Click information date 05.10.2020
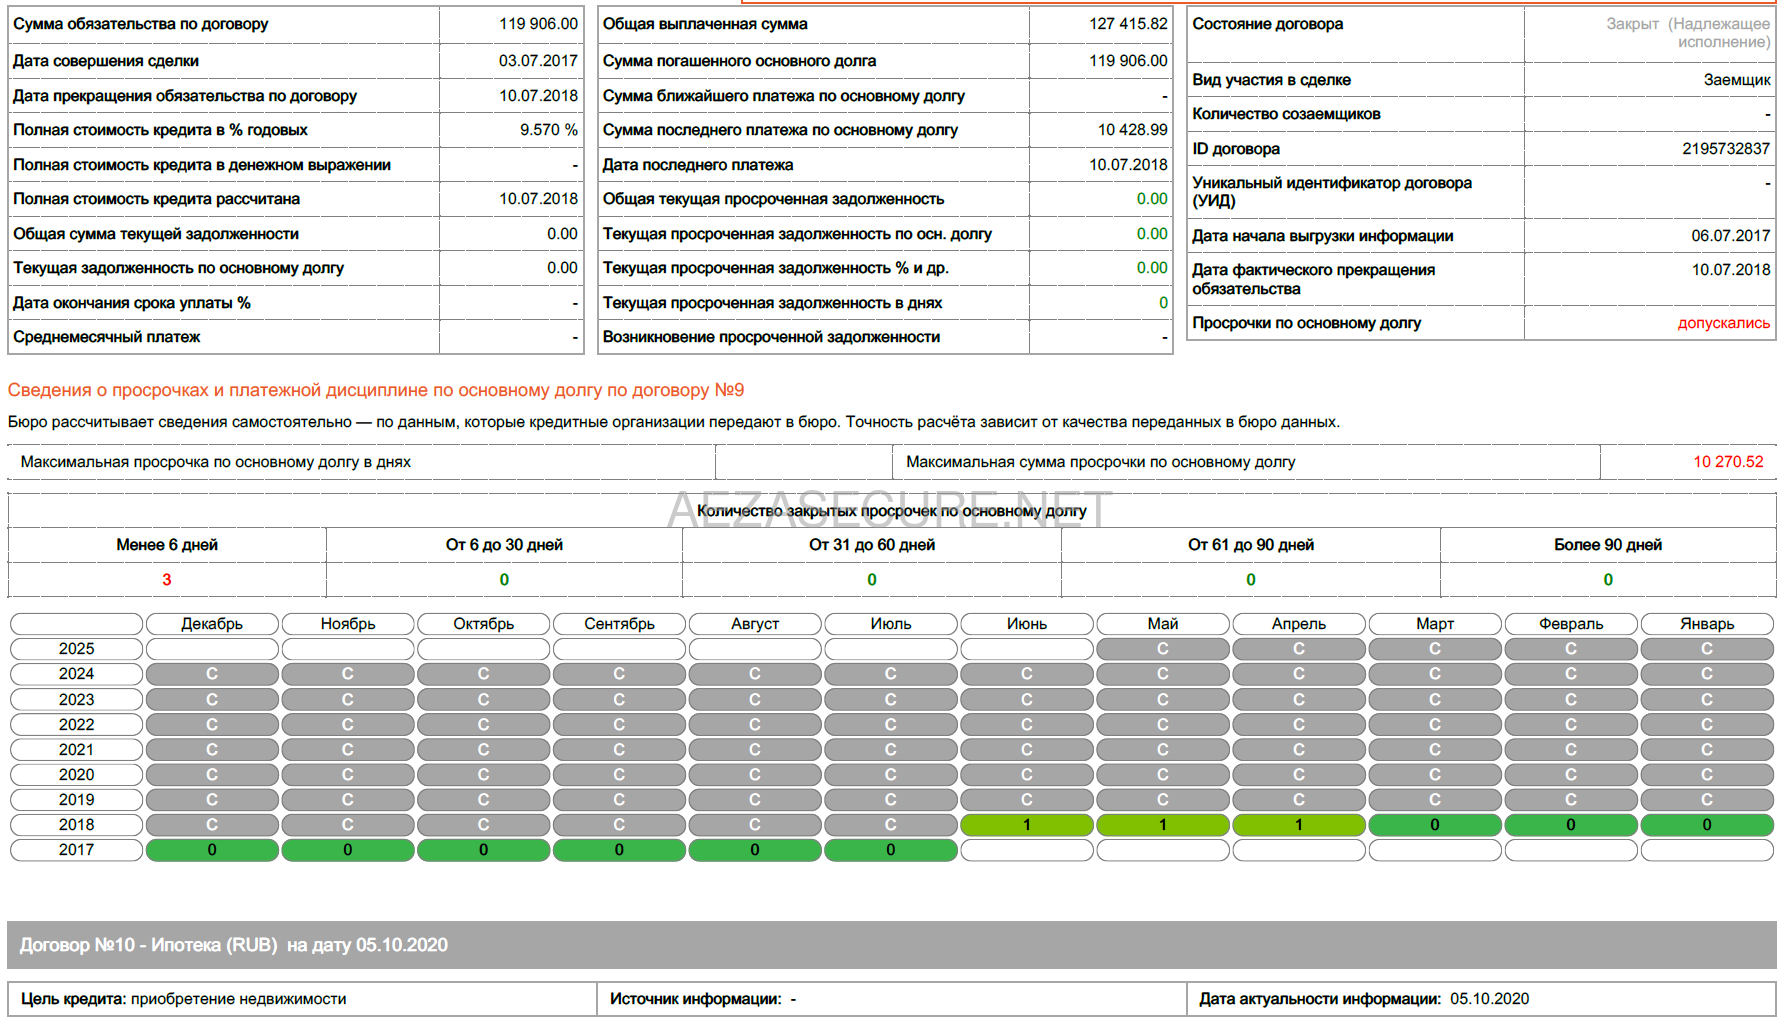This screenshot has width=1781, height=1019. coord(1490,999)
